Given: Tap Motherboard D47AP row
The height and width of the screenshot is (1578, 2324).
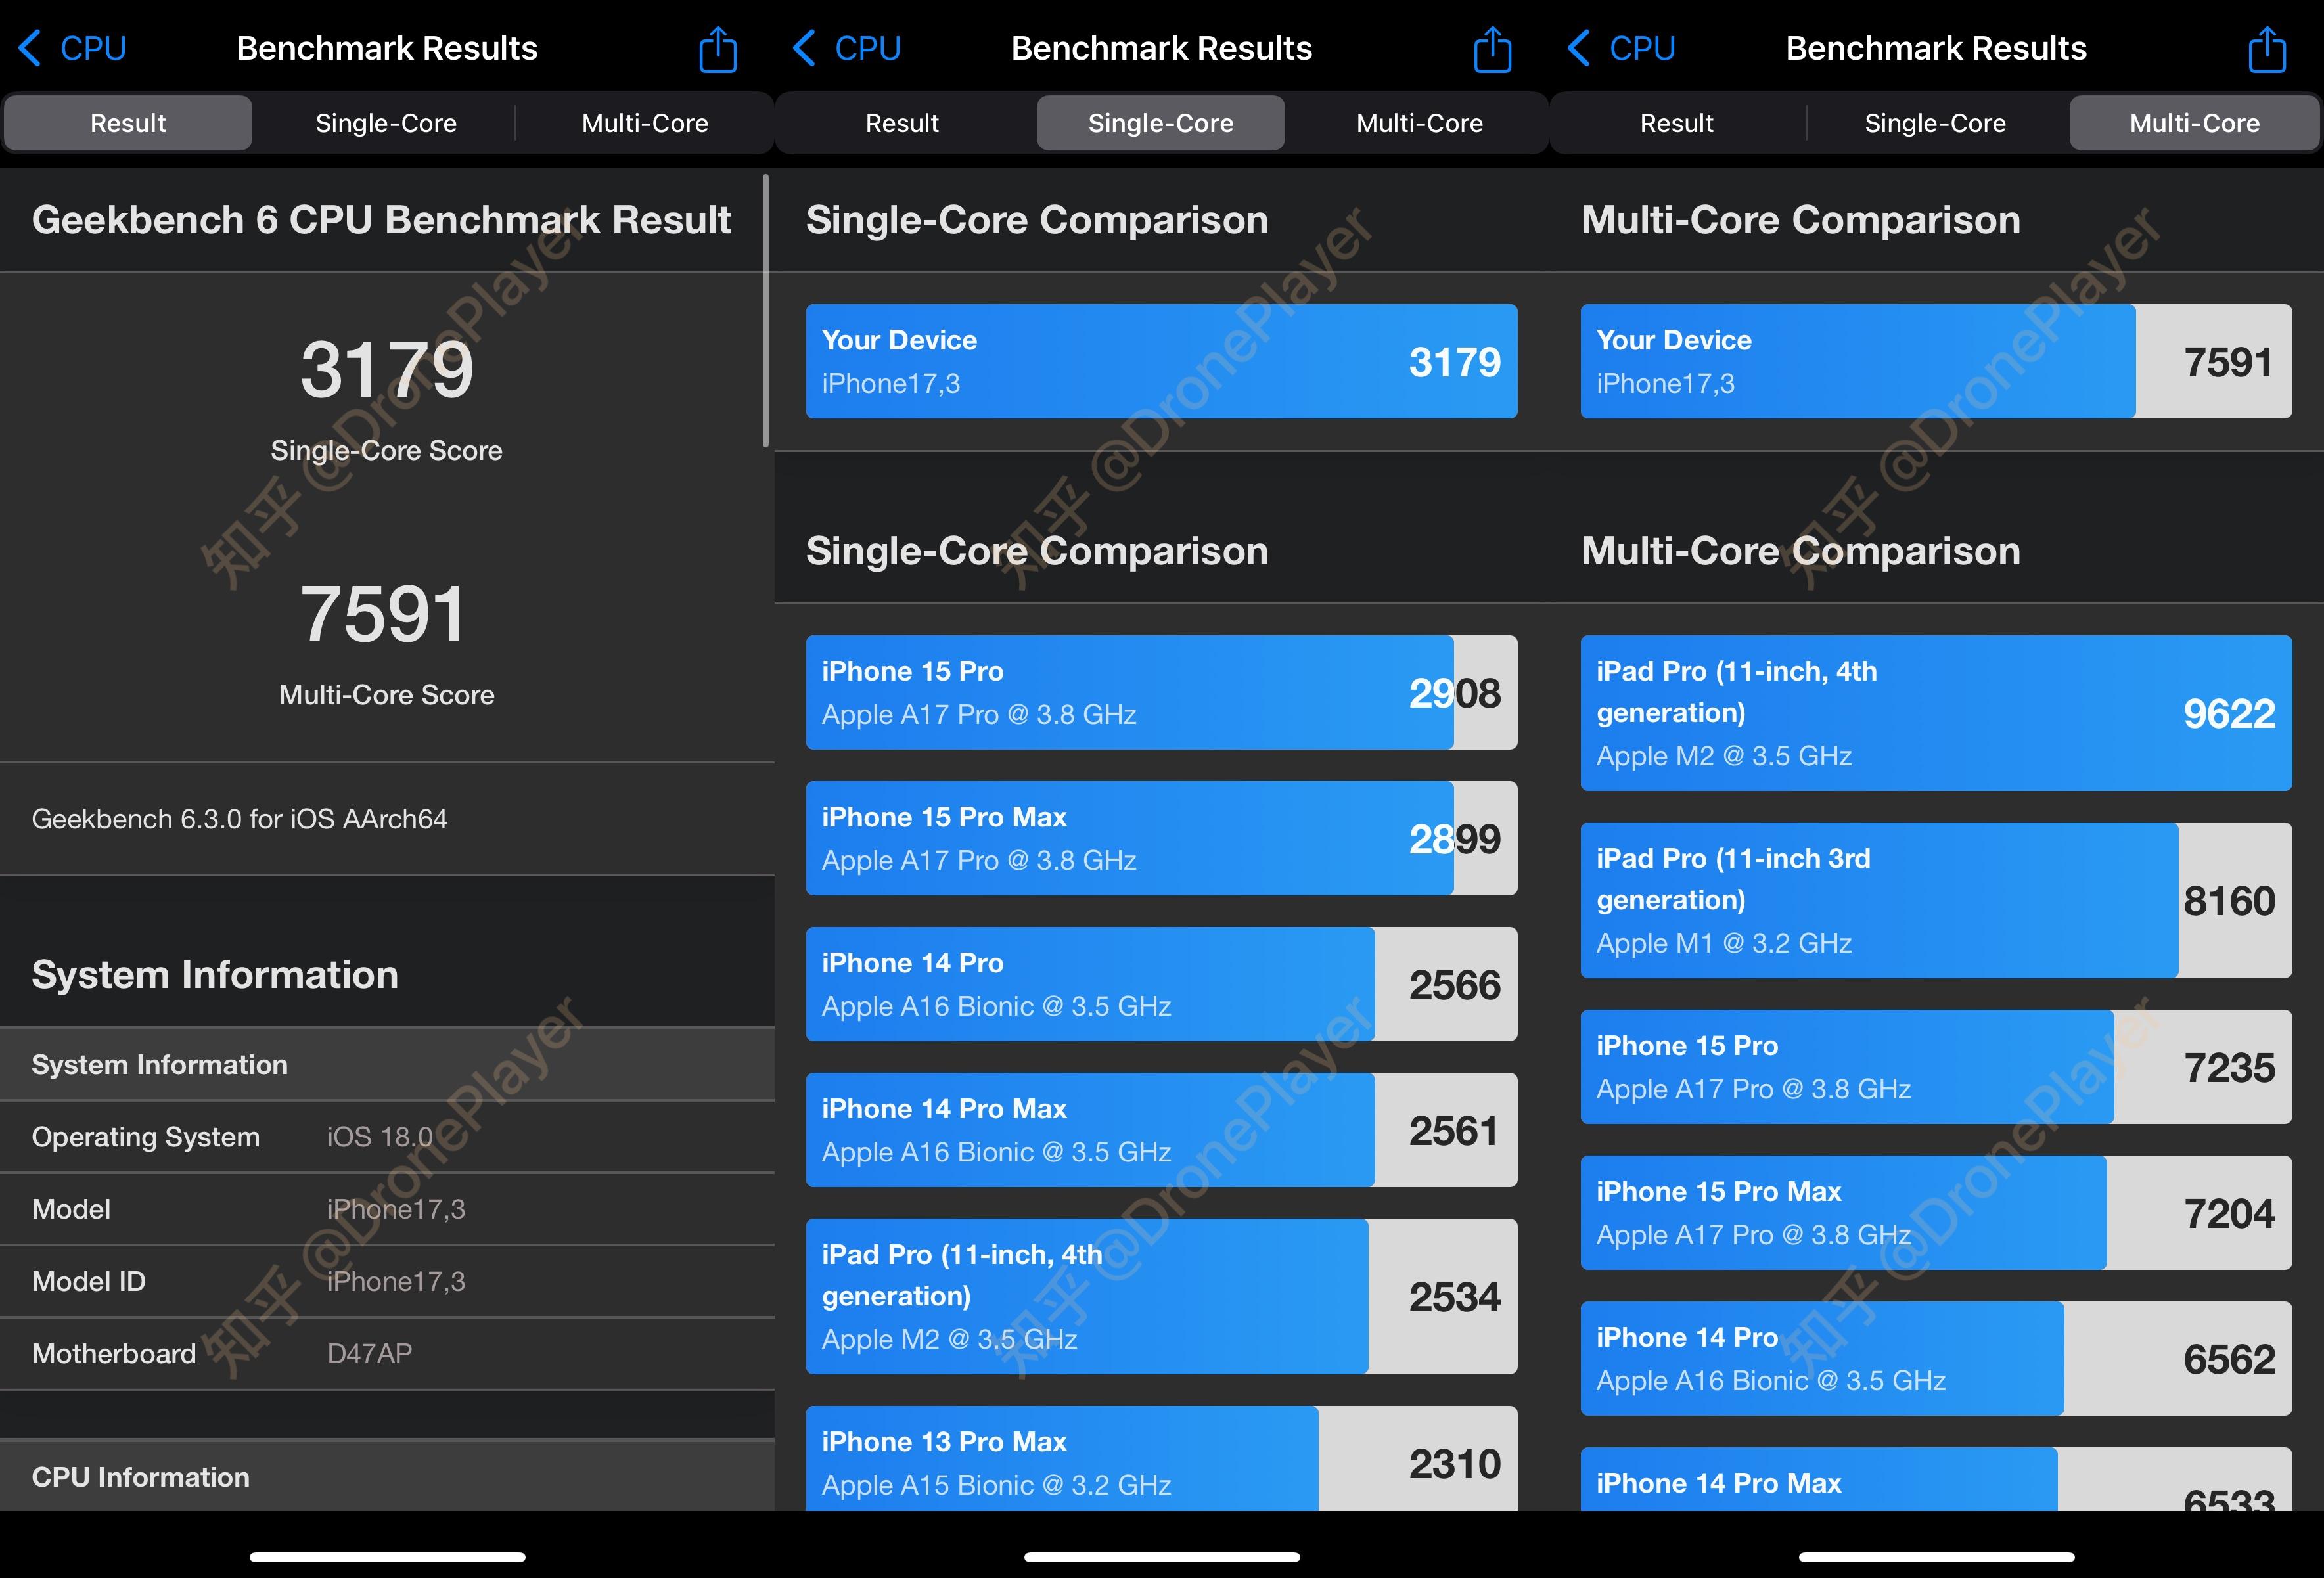Looking at the screenshot, I should point(387,1353).
